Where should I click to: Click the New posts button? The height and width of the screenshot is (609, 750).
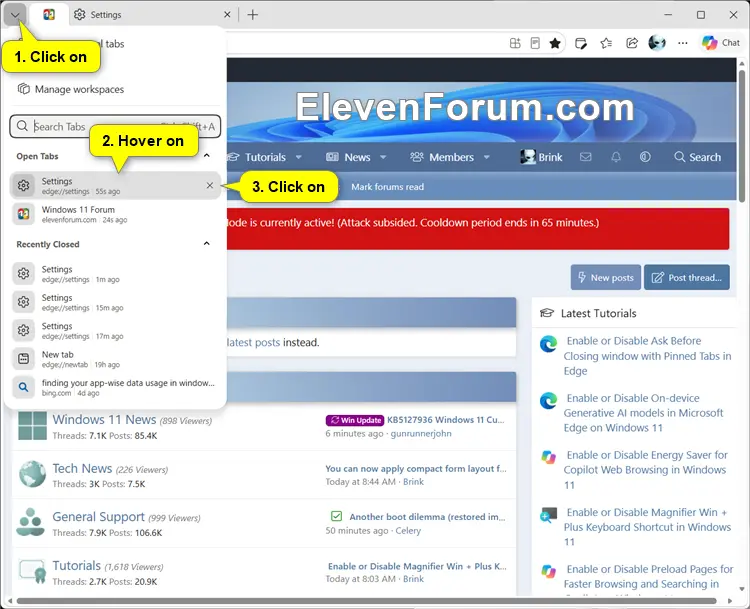click(606, 277)
